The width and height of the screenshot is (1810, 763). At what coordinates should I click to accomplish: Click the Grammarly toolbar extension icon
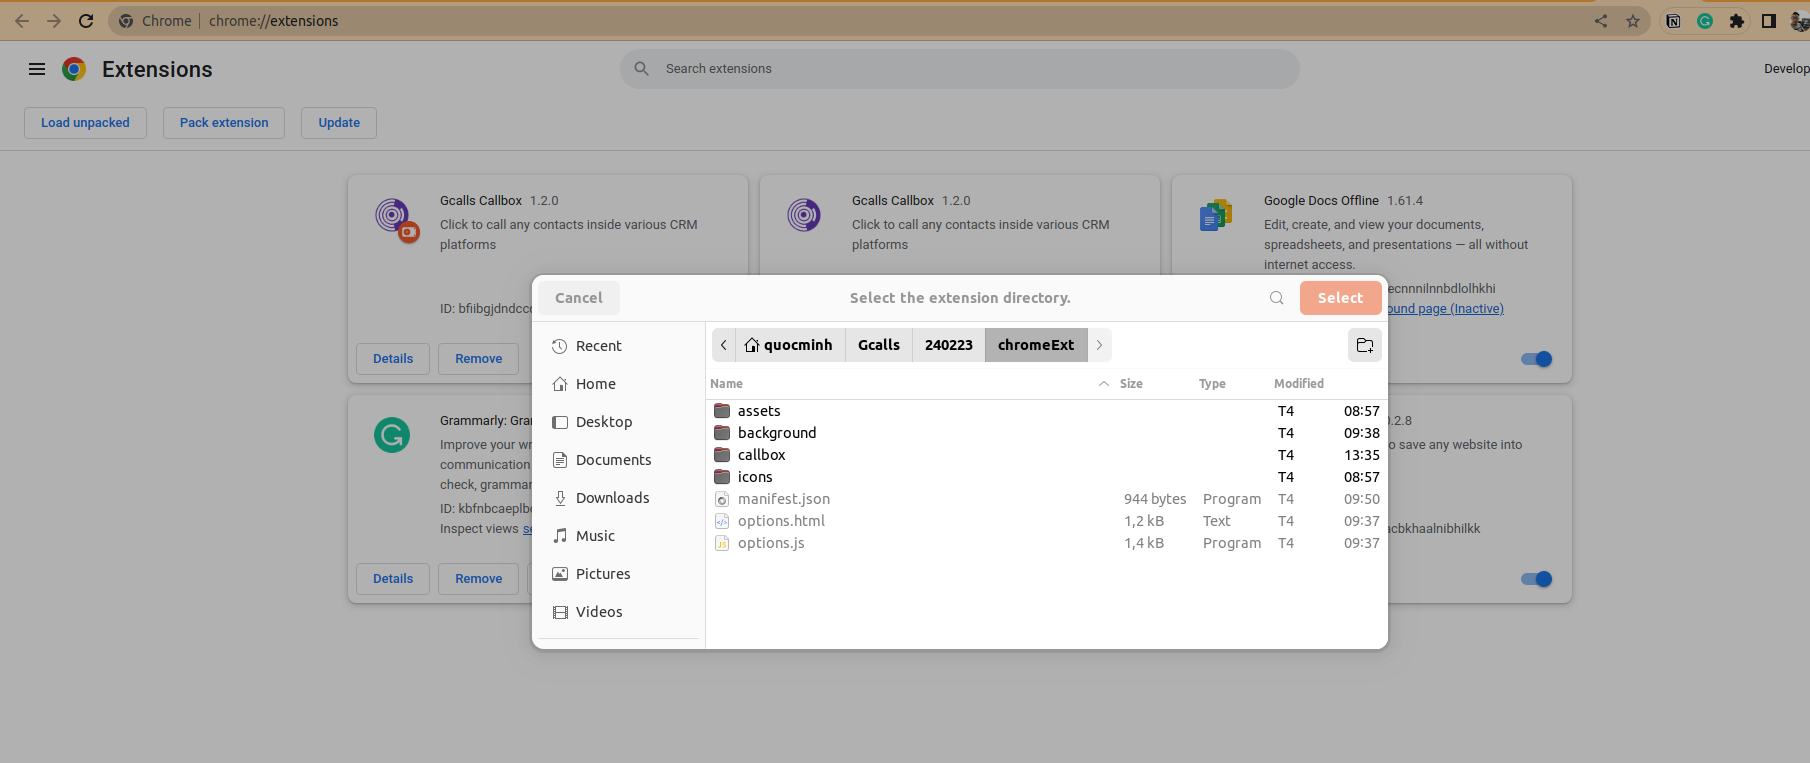(x=1705, y=21)
